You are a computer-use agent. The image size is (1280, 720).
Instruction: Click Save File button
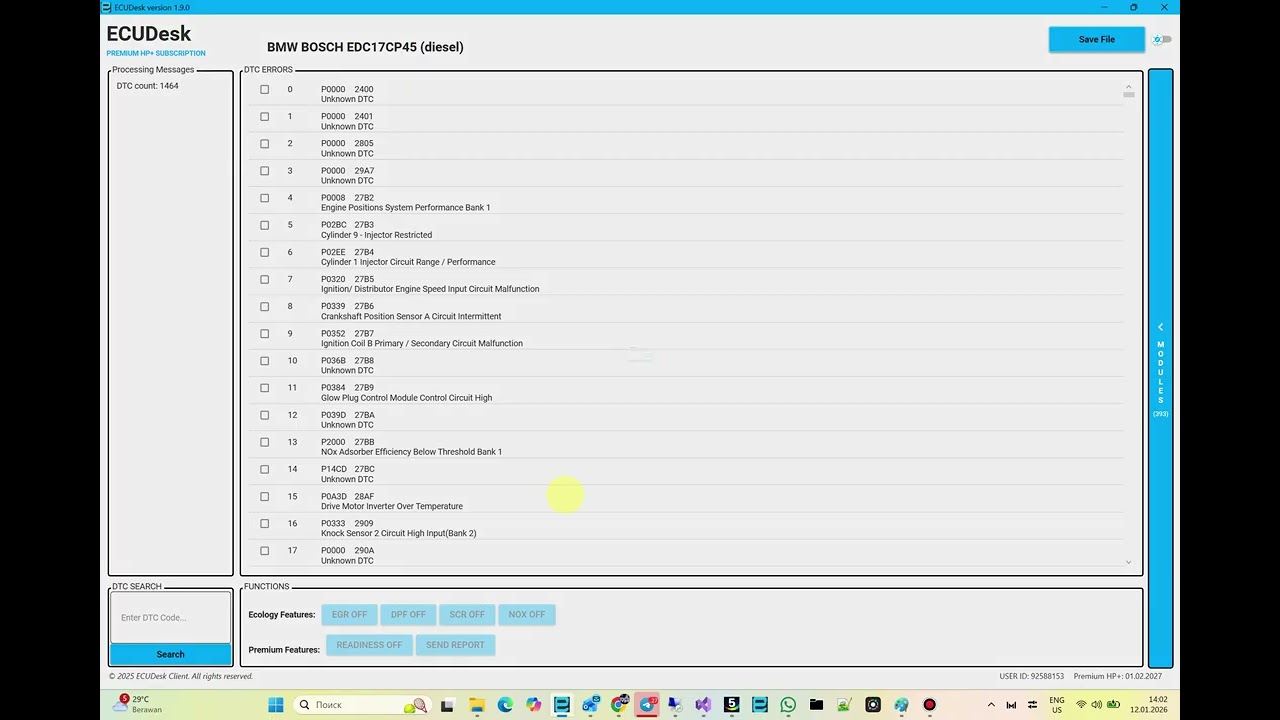coord(1096,39)
